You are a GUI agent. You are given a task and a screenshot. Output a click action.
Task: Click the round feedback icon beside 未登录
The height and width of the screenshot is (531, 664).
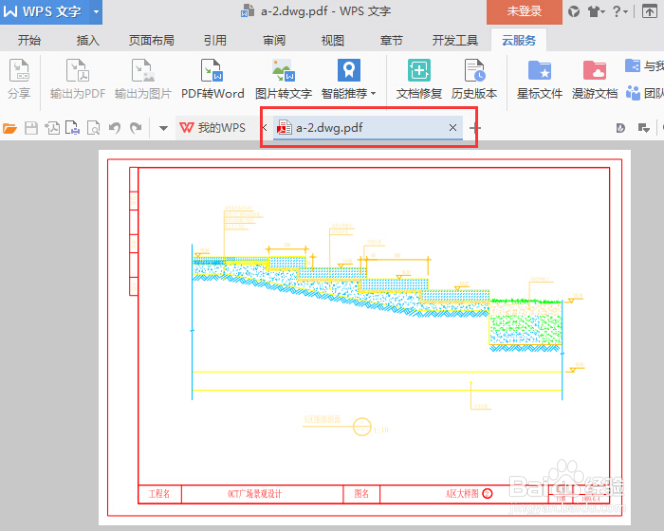(x=574, y=11)
